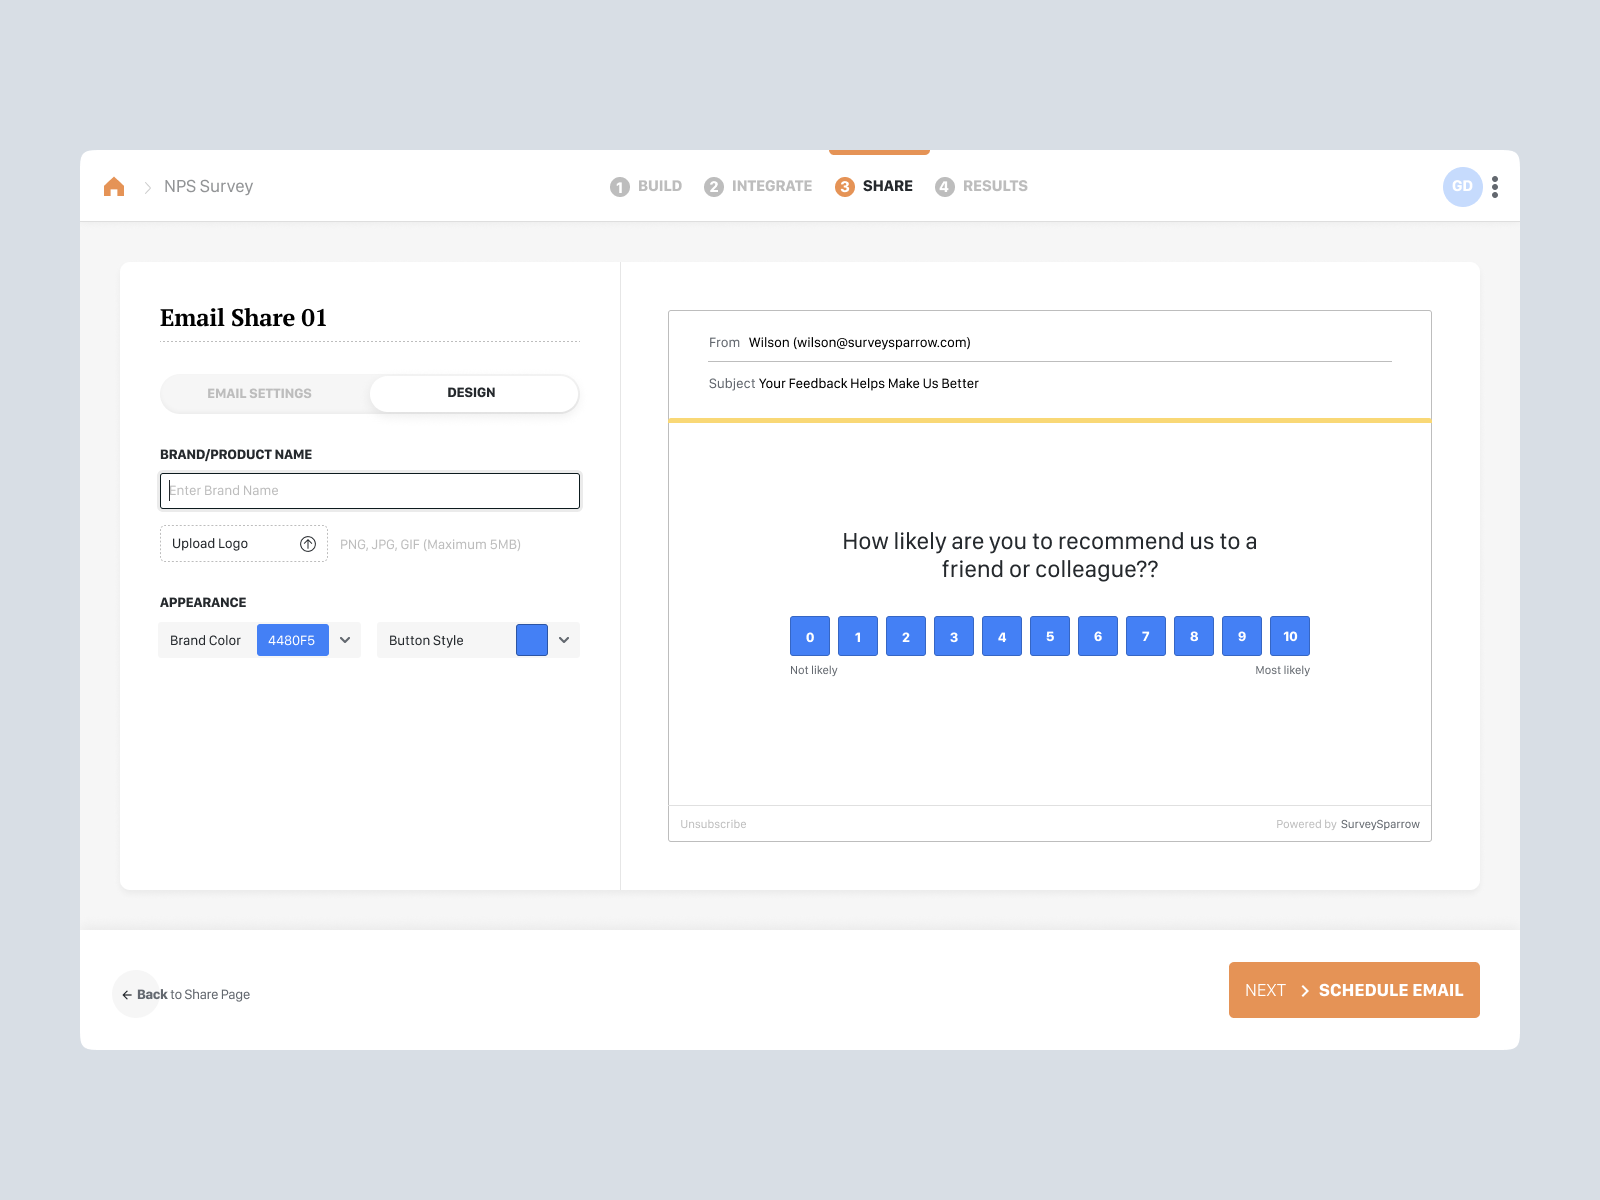Viewport: 1600px width, 1200px height.
Task: Select rating 2 in the preview
Action: tap(906, 636)
